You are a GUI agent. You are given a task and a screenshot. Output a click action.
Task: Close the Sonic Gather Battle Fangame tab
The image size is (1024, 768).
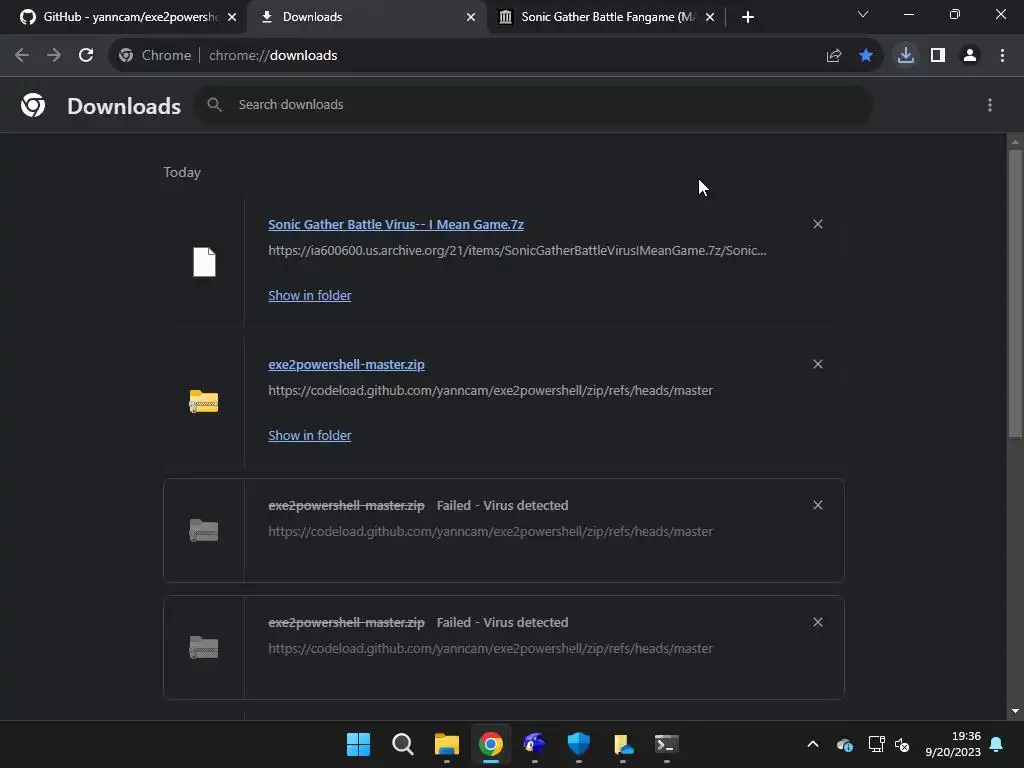(710, 17)
